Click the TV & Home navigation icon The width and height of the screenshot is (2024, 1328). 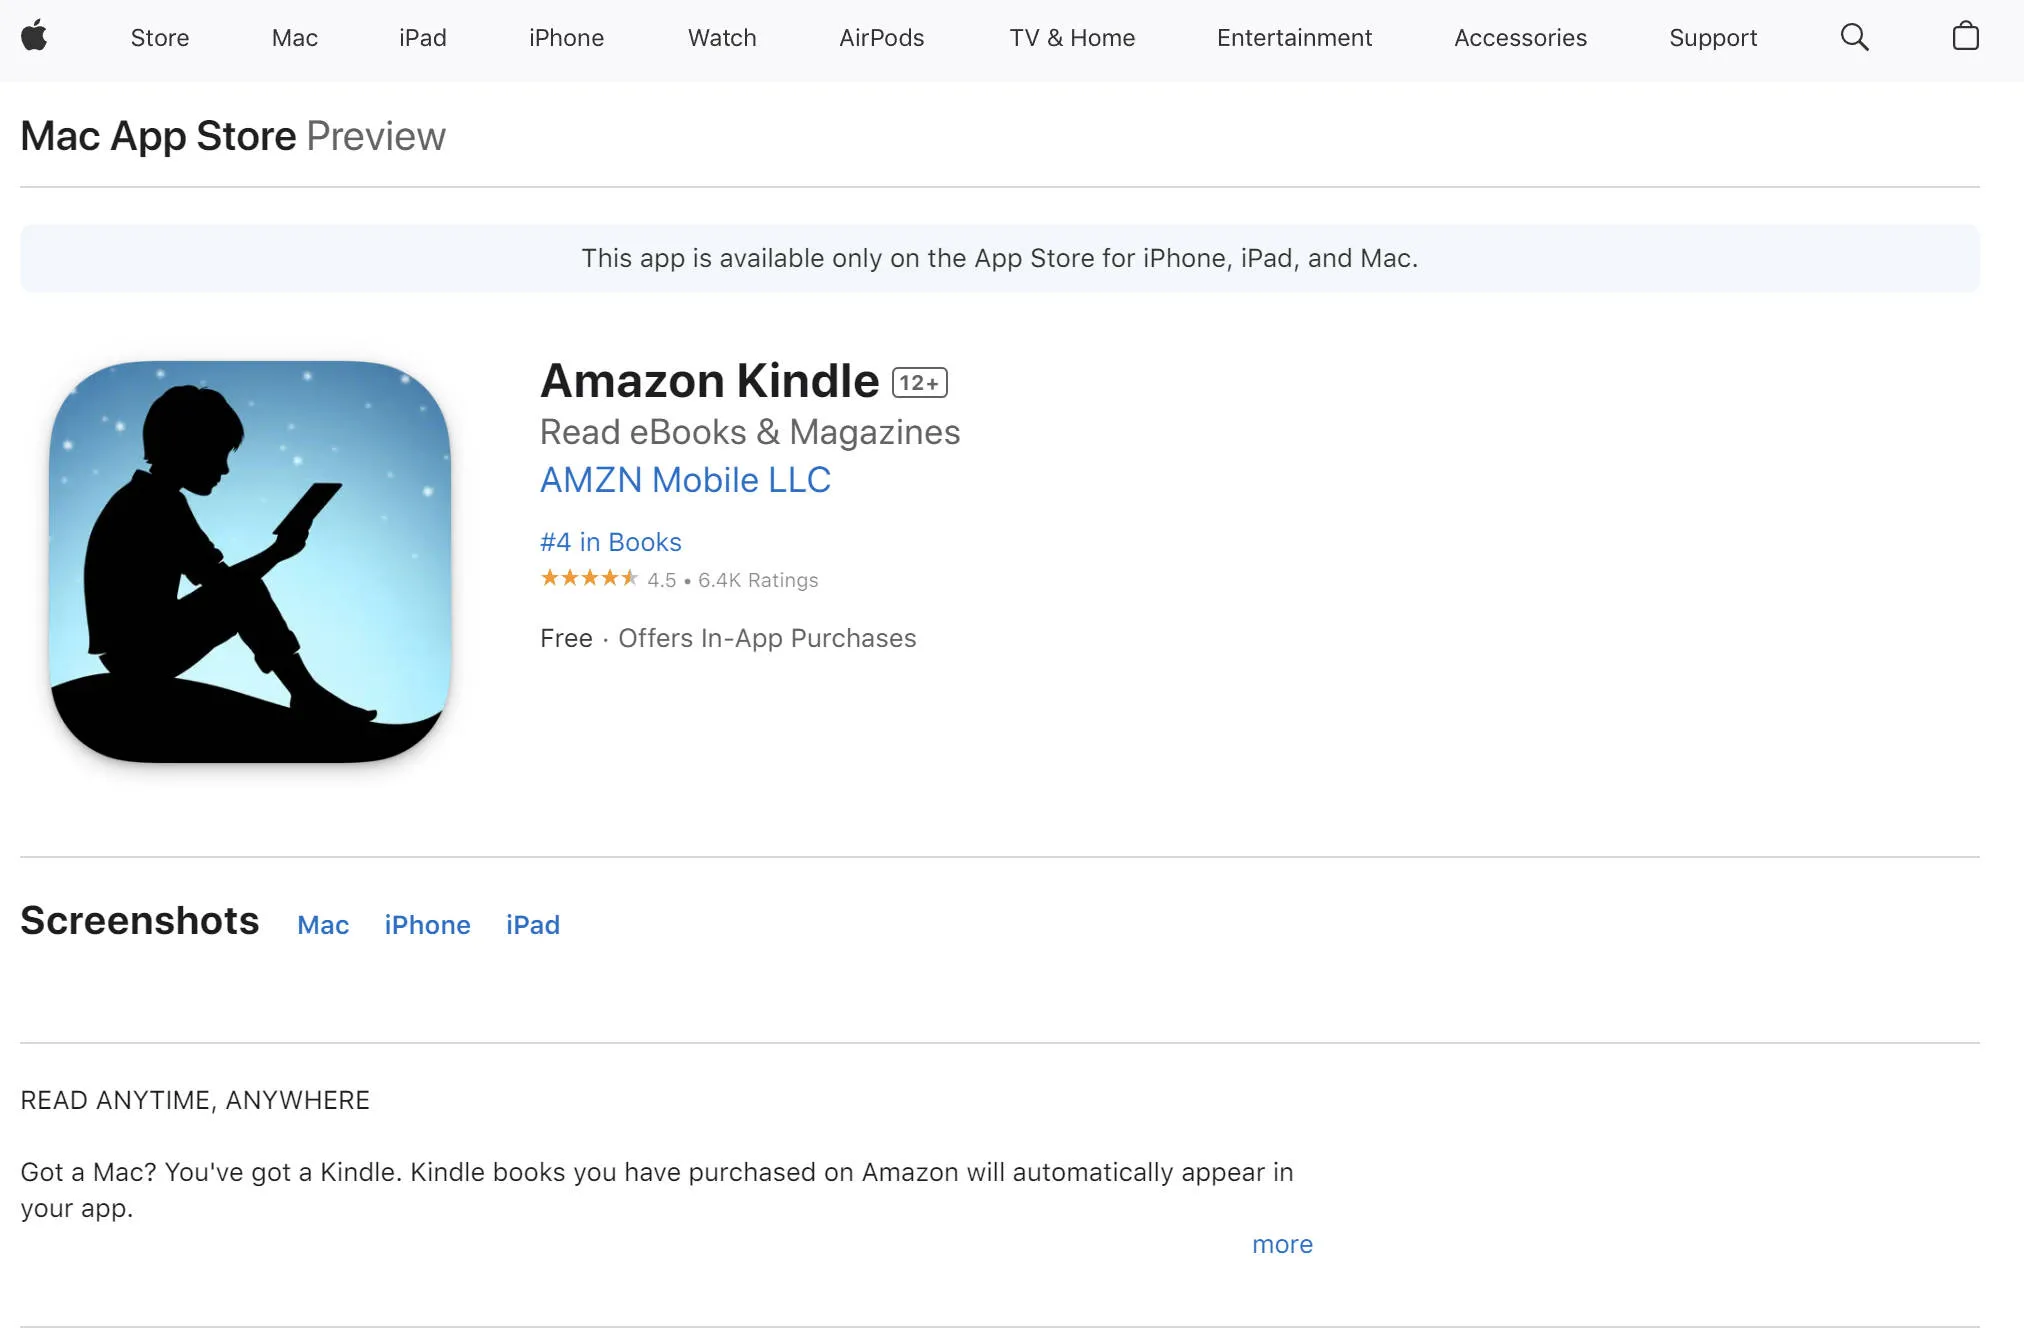click(1071, 37)
